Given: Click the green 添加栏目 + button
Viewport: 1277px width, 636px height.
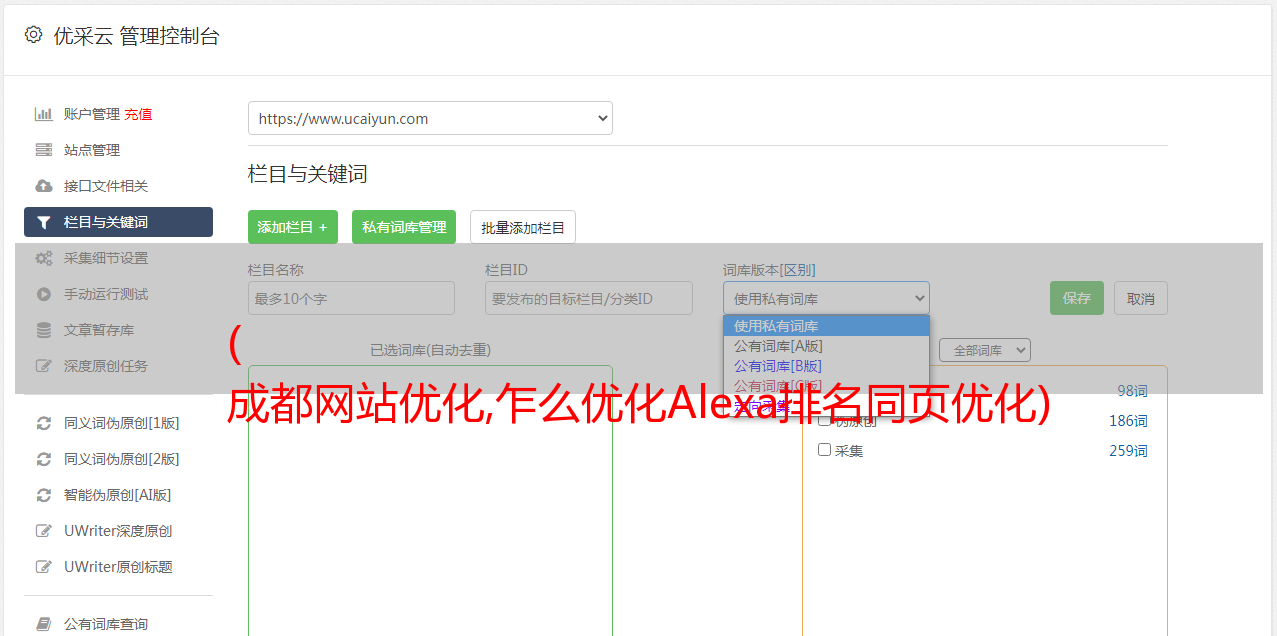Looking at the screenshot, I should click(293, 227).
